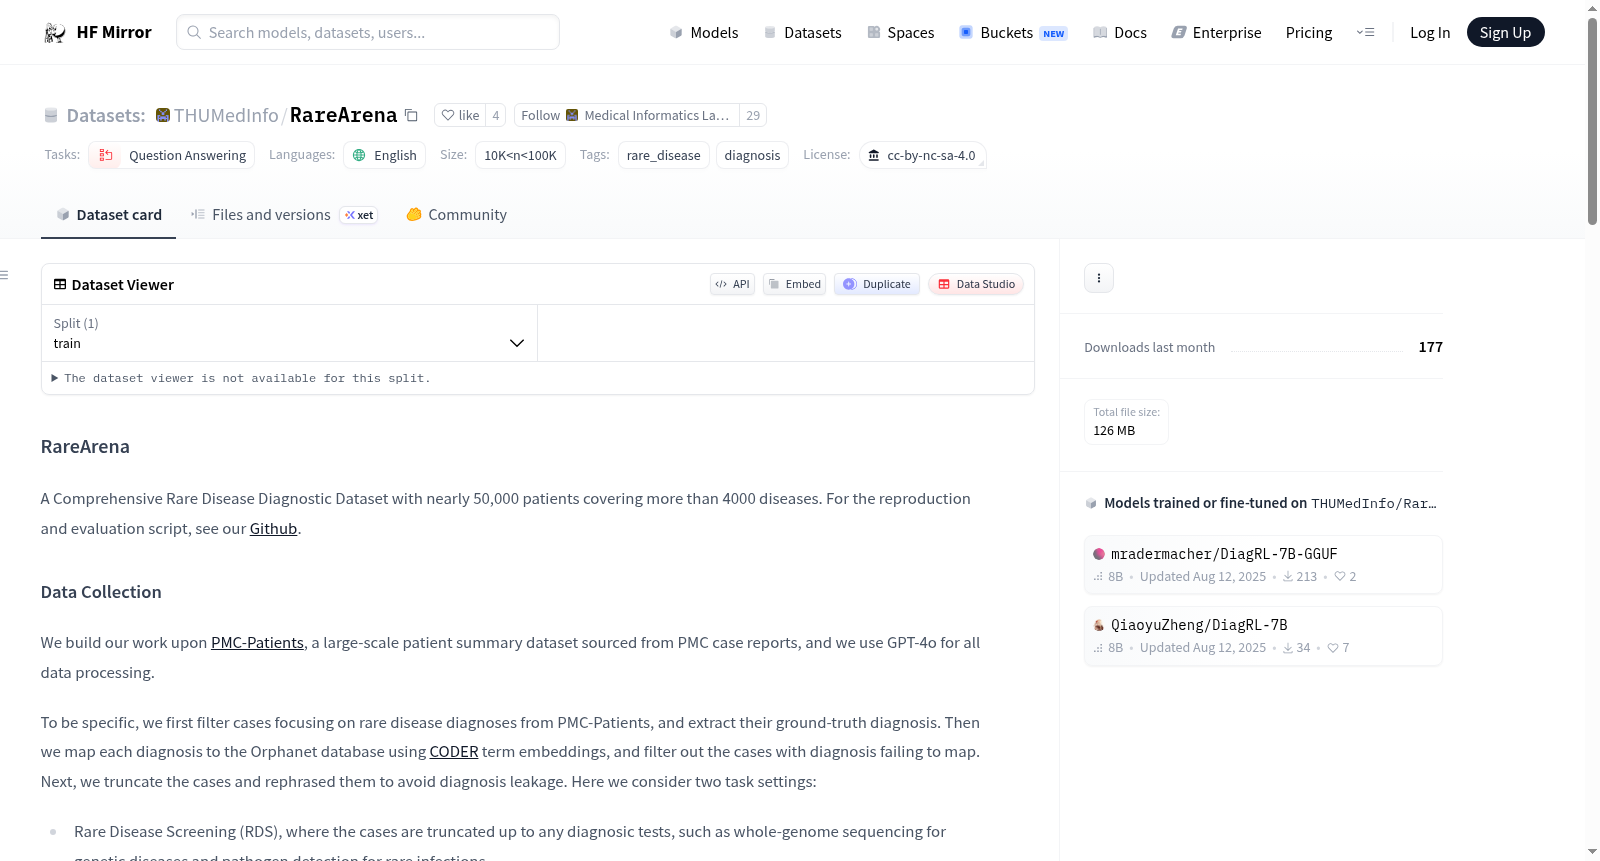The height and width of the screenshot is (861, 1600).
Task: Open Data Studio
Action: [x=976, y=284]
